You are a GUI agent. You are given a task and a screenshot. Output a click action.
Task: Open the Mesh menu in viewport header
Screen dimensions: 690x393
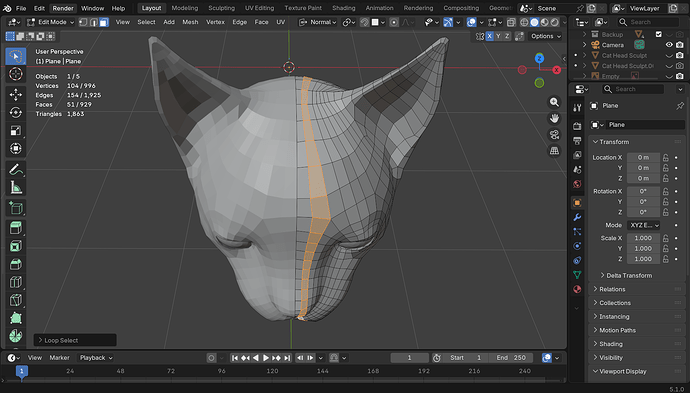coord(190,22)
